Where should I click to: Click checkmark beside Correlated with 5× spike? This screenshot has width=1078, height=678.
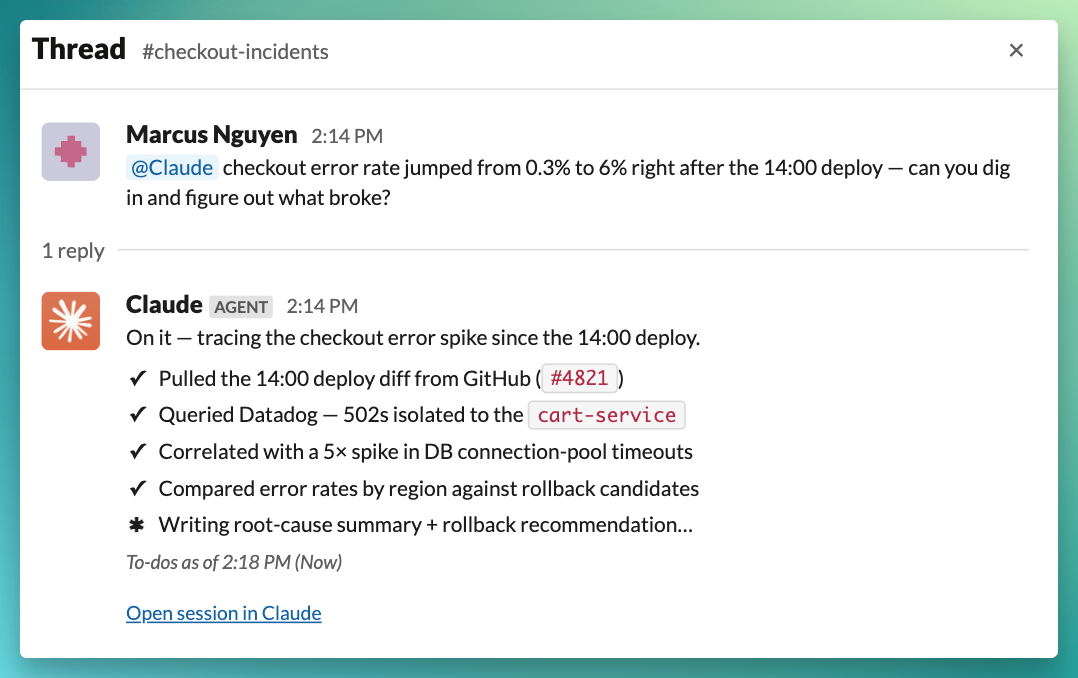click(138, 452)
